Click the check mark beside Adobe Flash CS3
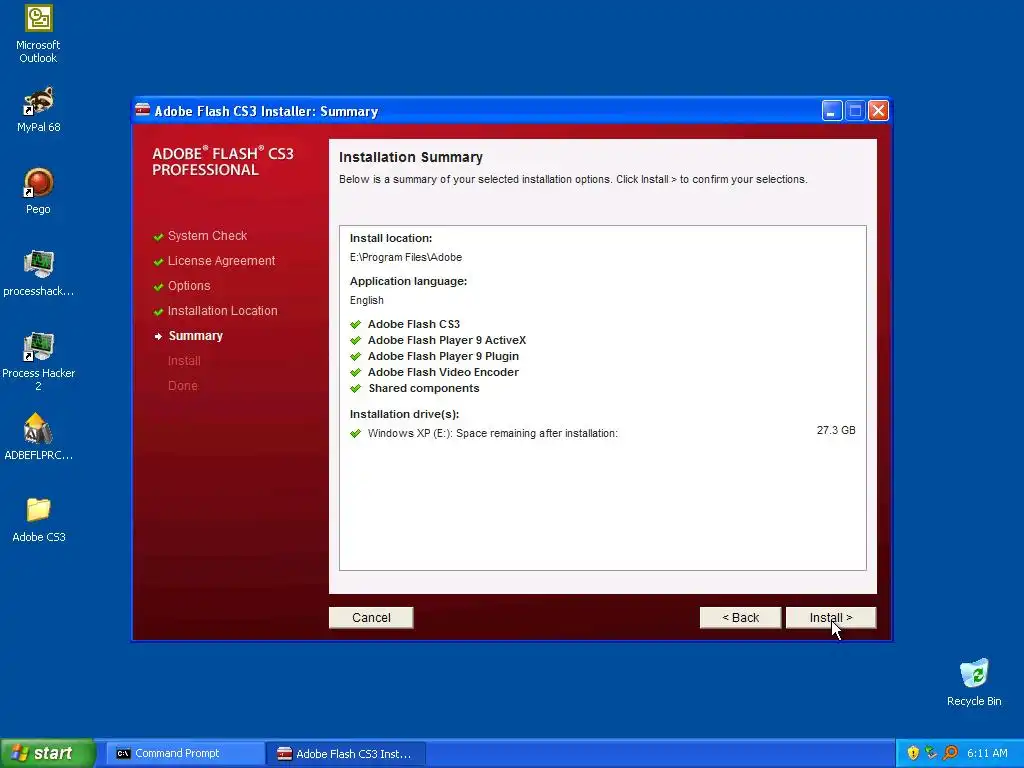 [355, 324]
